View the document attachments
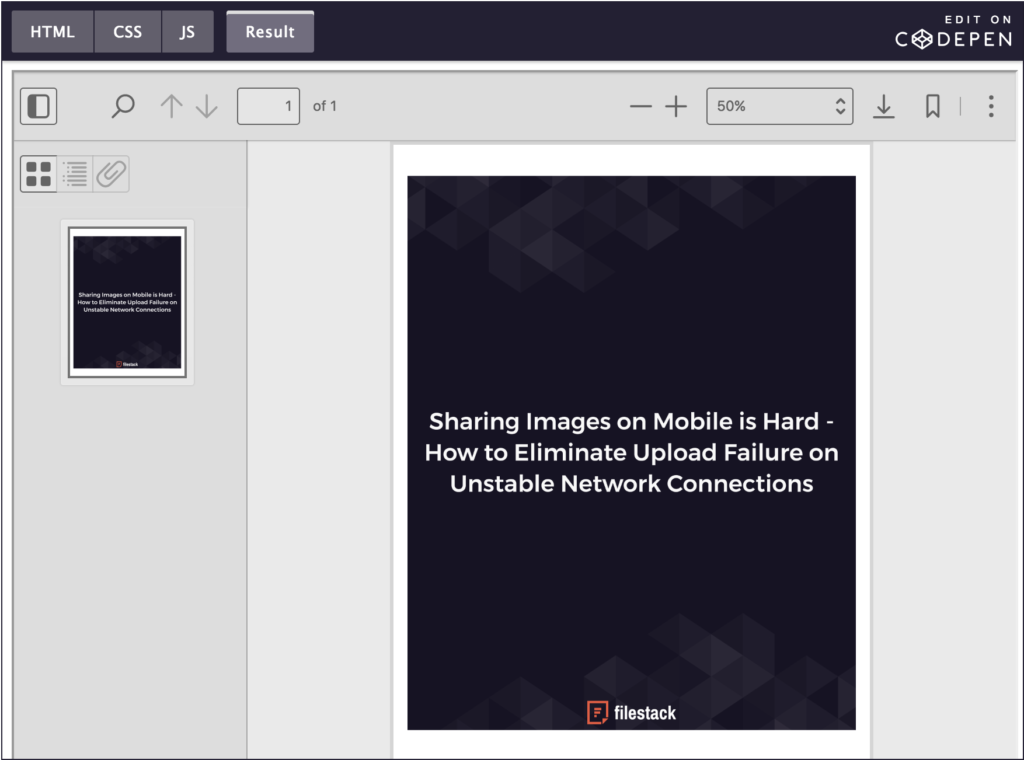1024x760 pixels. point(110,173)
